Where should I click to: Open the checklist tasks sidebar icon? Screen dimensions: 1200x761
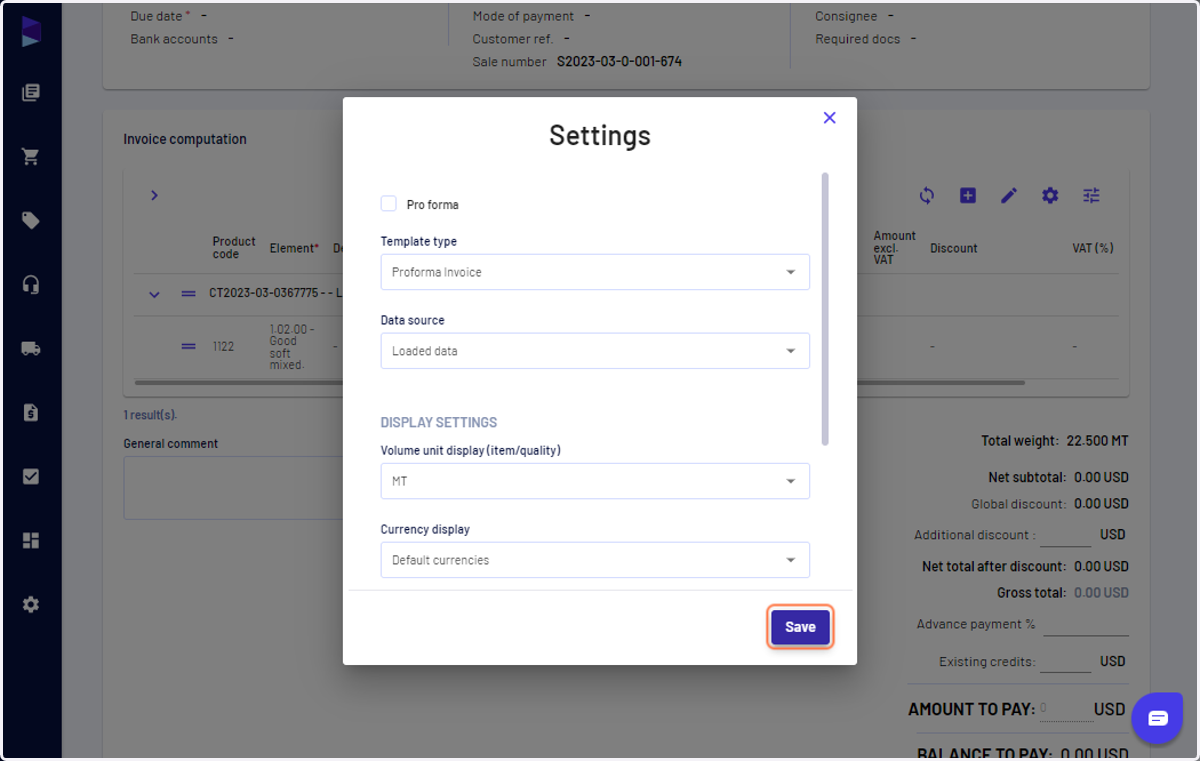(x=31, y=477)
